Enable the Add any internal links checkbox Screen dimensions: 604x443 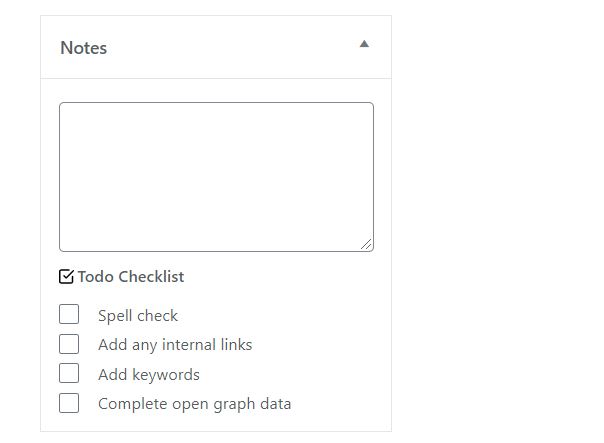(x=69, y=344)
